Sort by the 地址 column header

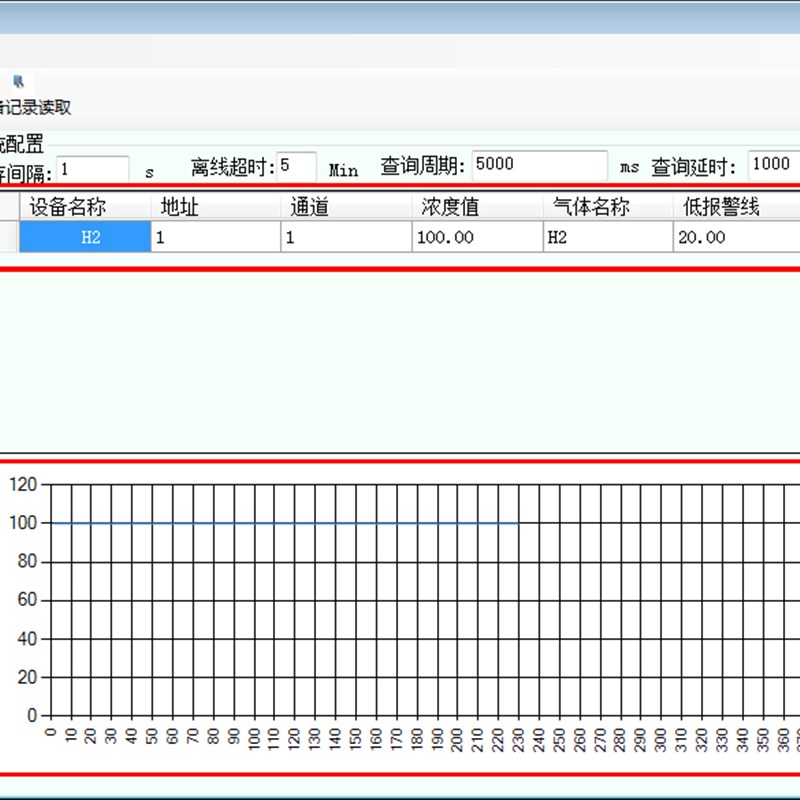215,207
